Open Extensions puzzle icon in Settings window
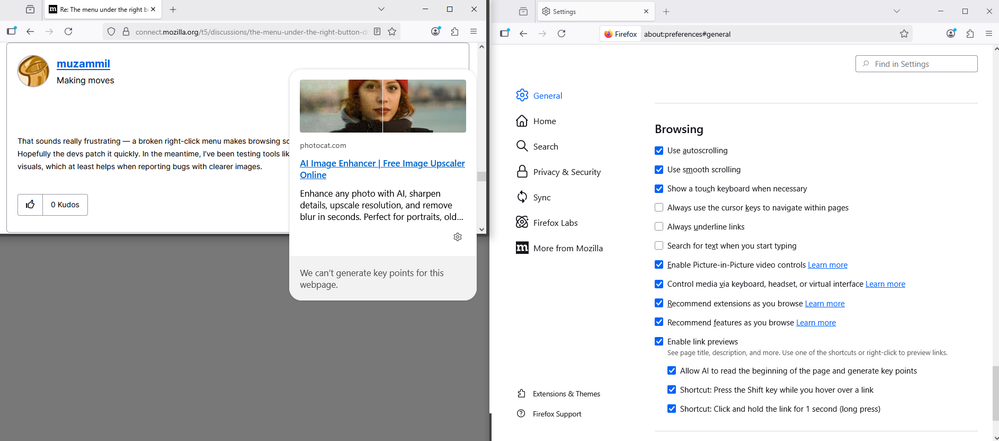Viewport: 999px width, 441px height. coord(970,33)
